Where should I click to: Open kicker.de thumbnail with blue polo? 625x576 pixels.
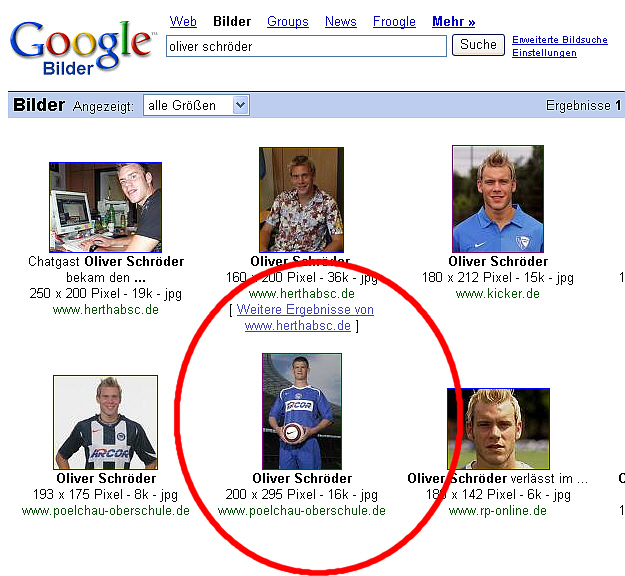[498, 199]
